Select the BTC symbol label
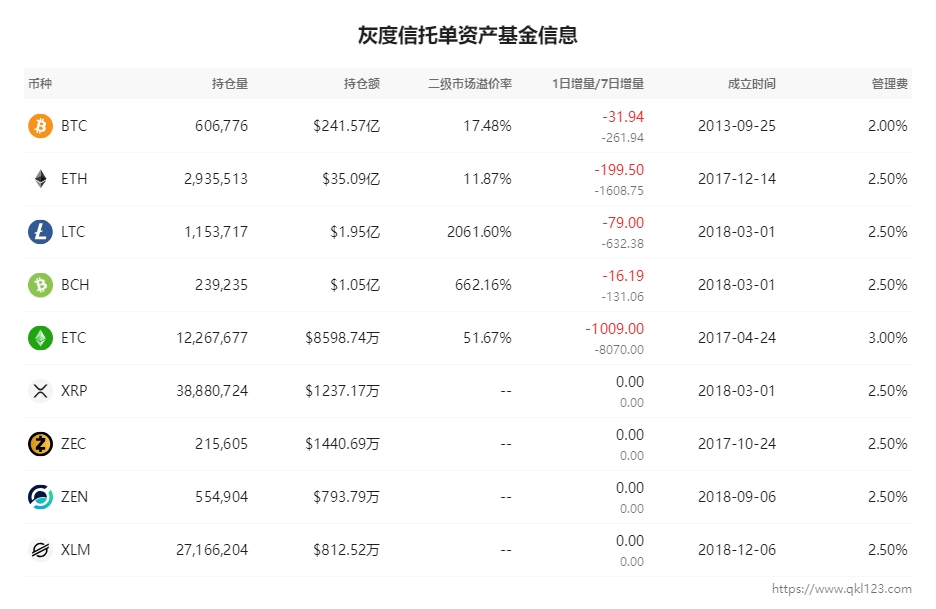The width and height of the screenshot is (936, 609). [74, 126]
